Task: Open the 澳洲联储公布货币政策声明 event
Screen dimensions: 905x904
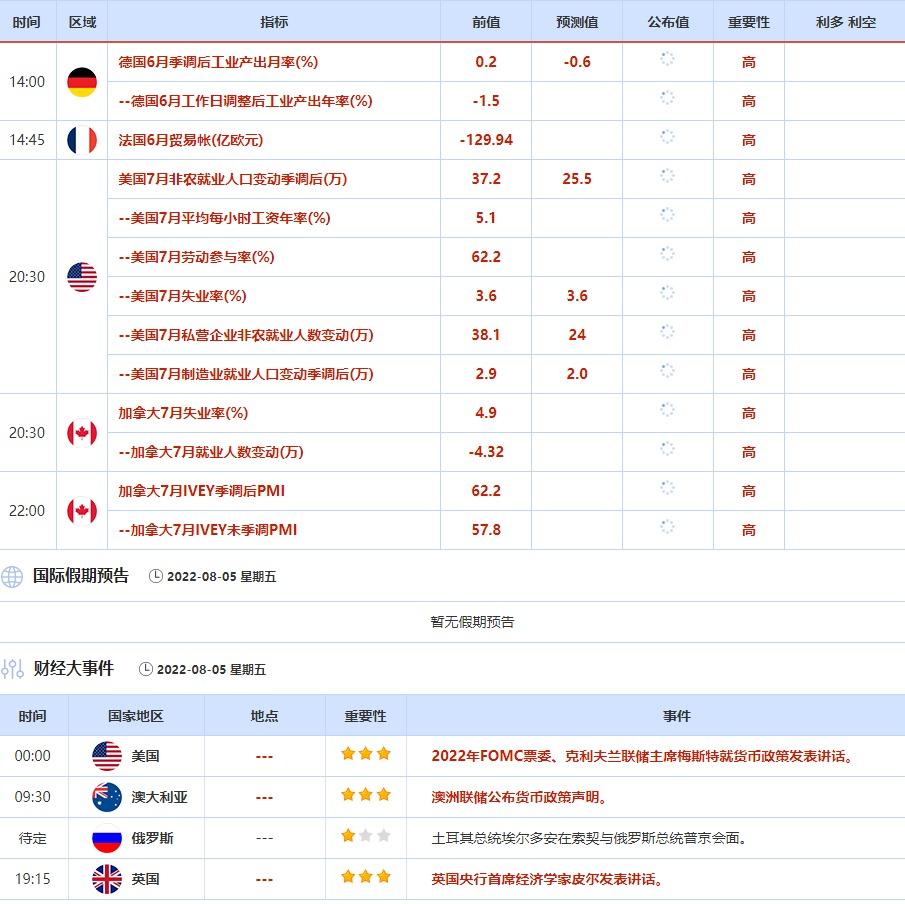Action: coord(519,797)
